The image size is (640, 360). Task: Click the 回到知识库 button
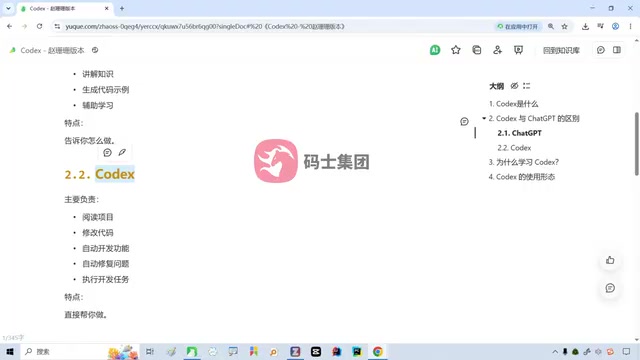(561, 50)
